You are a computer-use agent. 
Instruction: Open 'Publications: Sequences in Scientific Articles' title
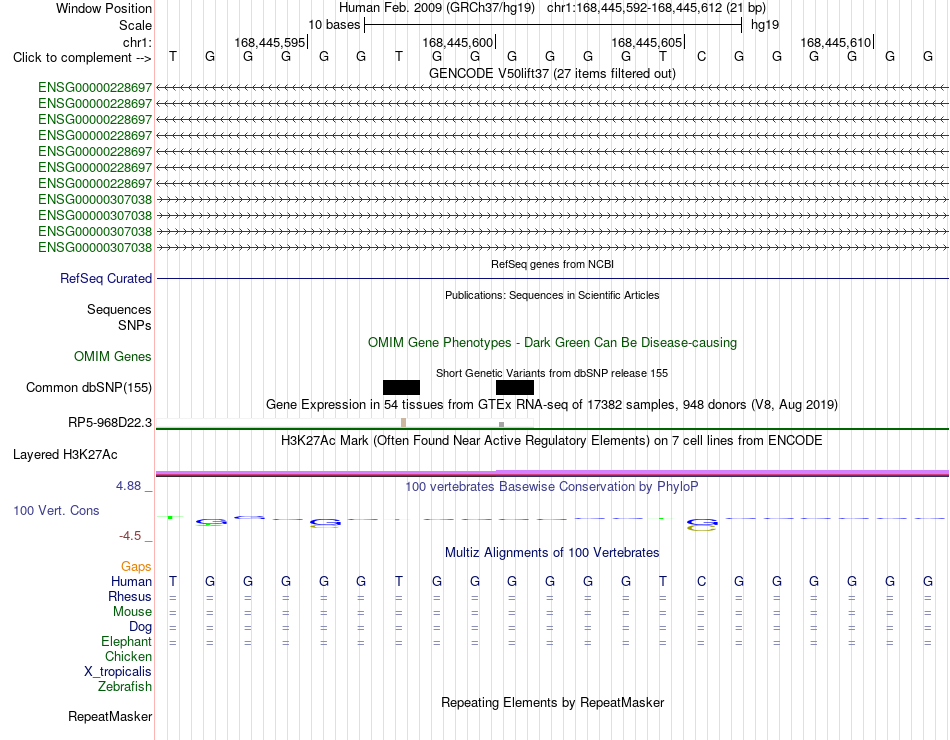(552, 295)
